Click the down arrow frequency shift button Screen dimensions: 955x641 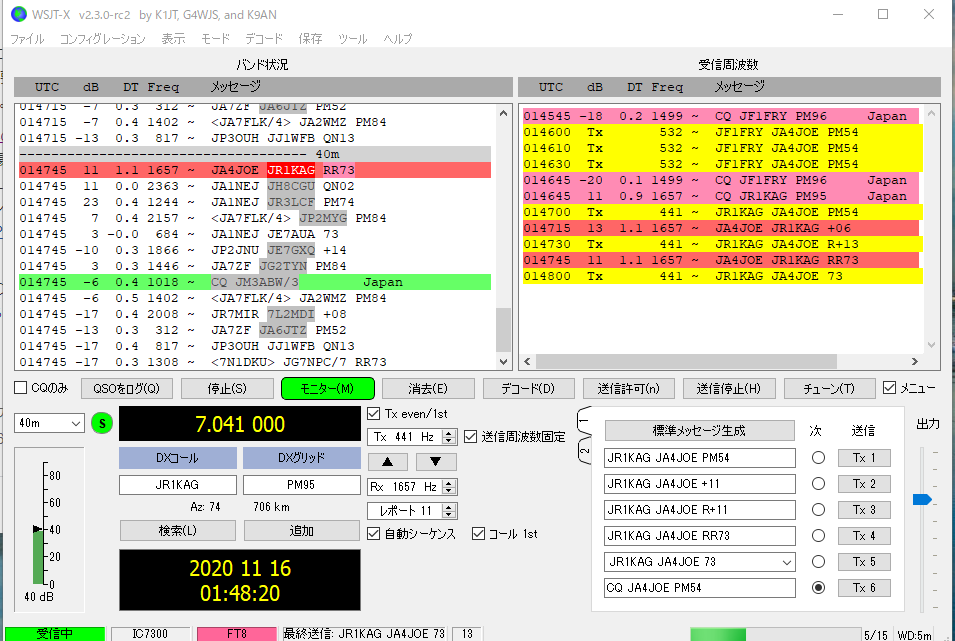click(x=435, y=462)
